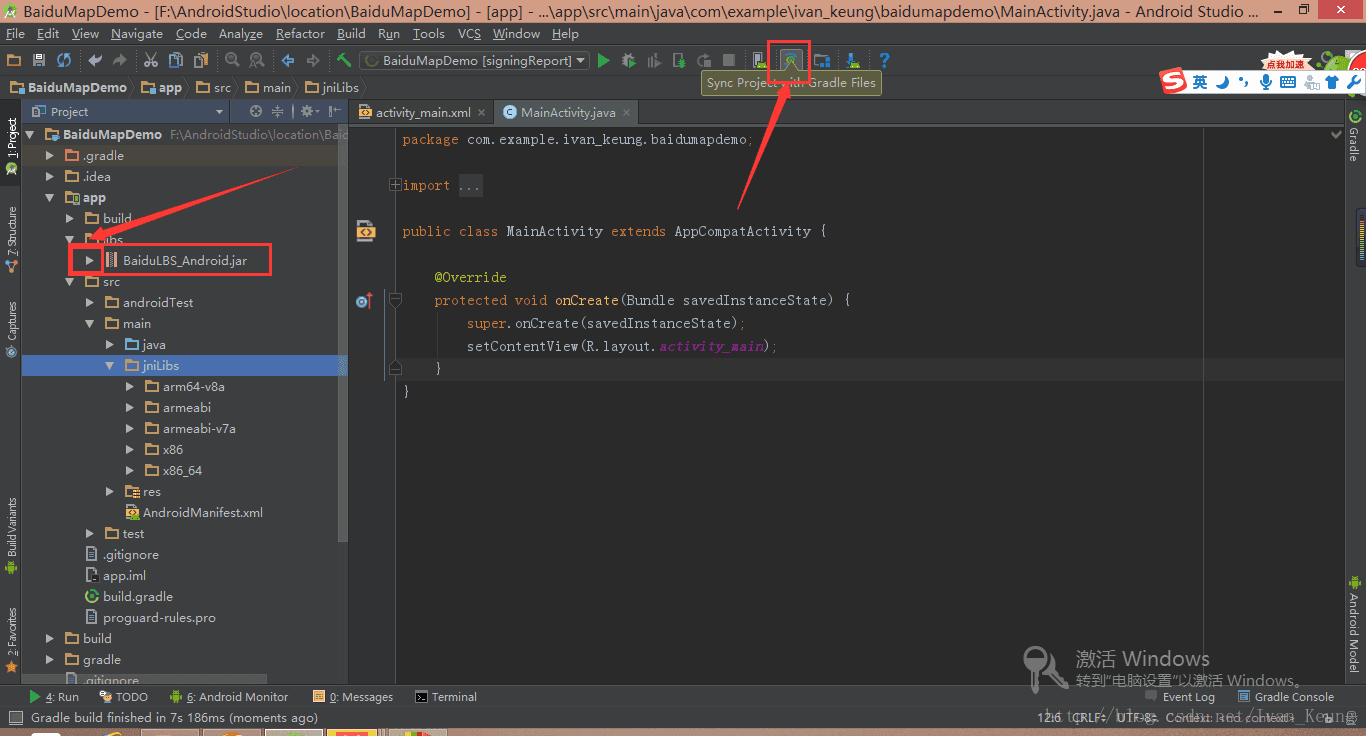The height and width of the screenshot is (736, 1366).
Task: Toggle the 7: Structure tool window
Action: (x=11, y=240)
